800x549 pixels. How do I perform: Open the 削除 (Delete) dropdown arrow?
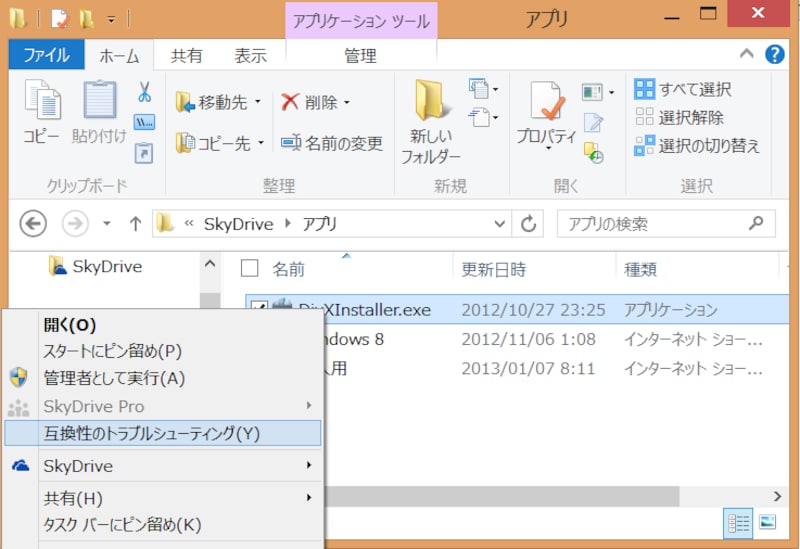point(347,103)
